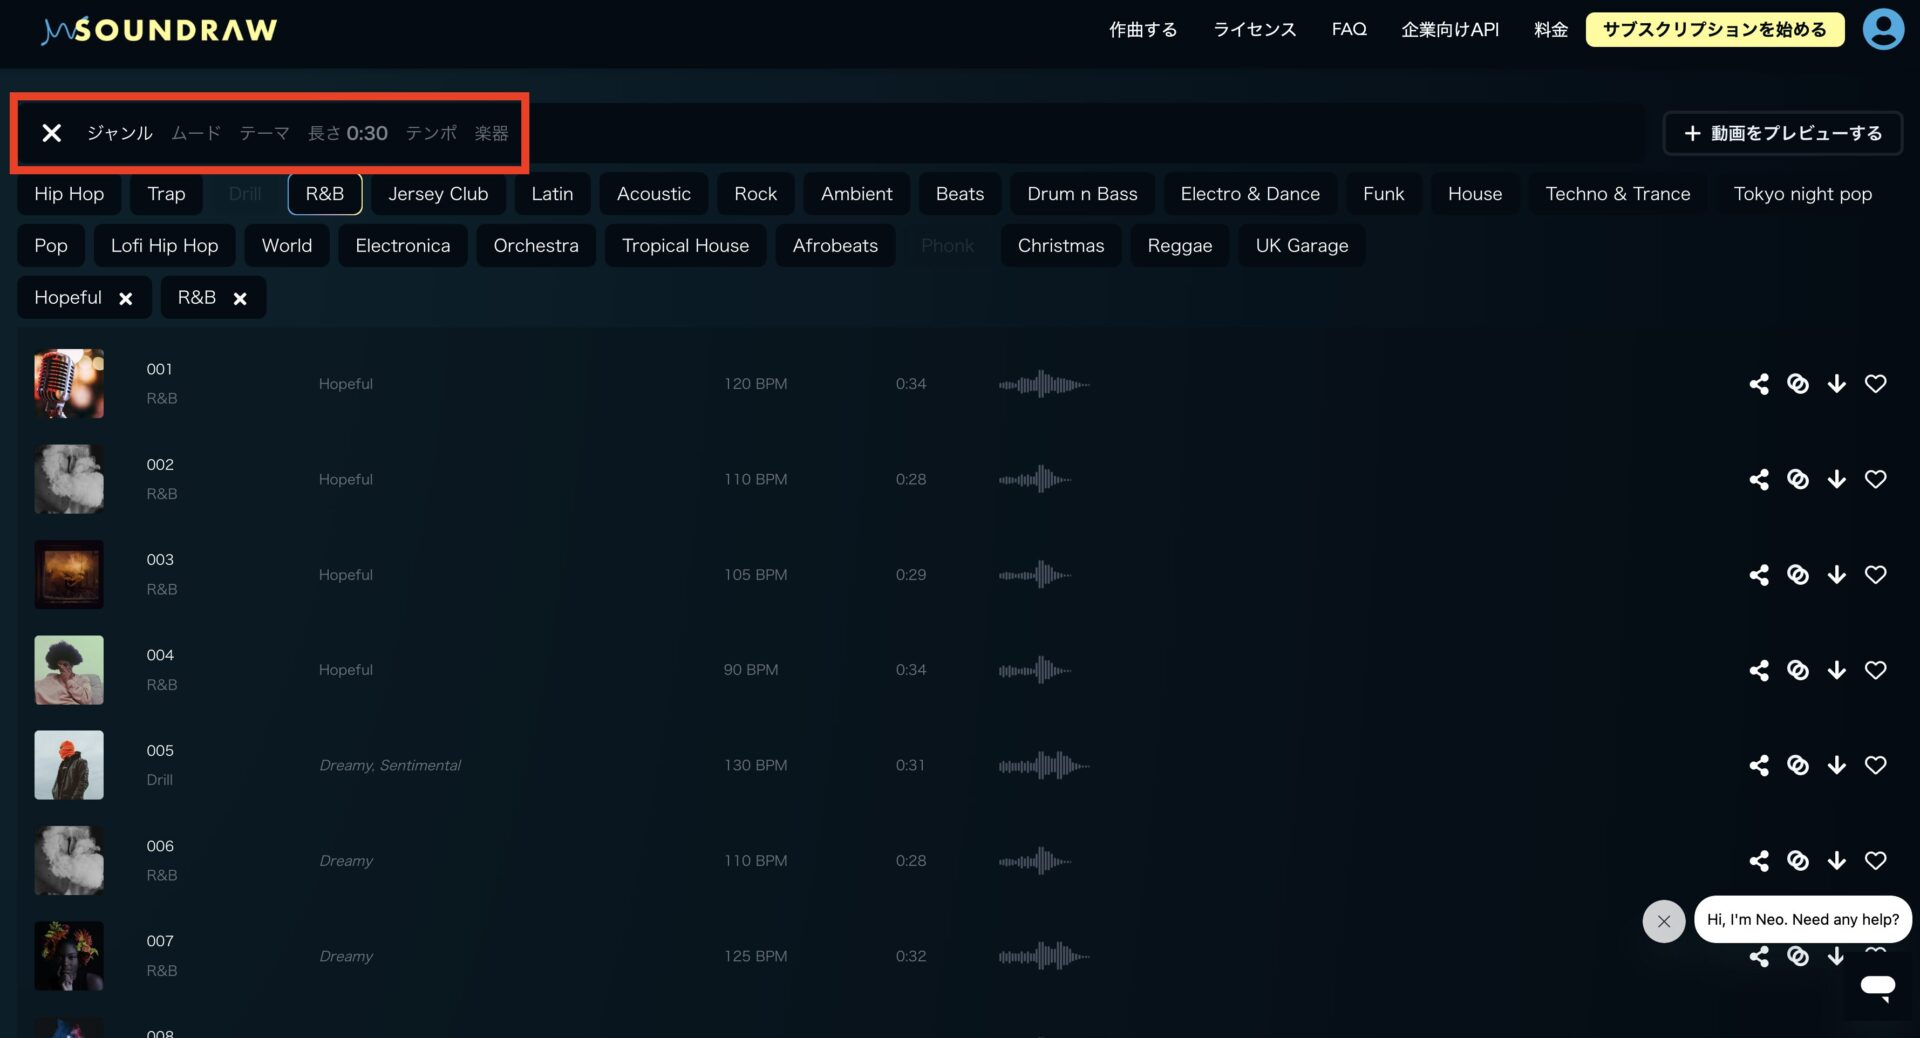Click share icon for track 001
Screen dimensions: 1920x1038
coord(1758,384)
